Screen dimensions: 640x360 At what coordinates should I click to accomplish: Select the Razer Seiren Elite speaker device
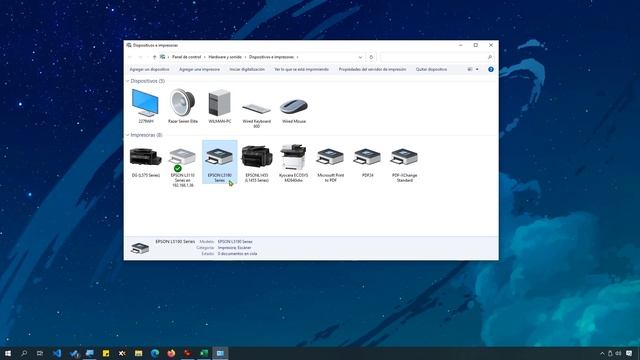coord(182,103)
